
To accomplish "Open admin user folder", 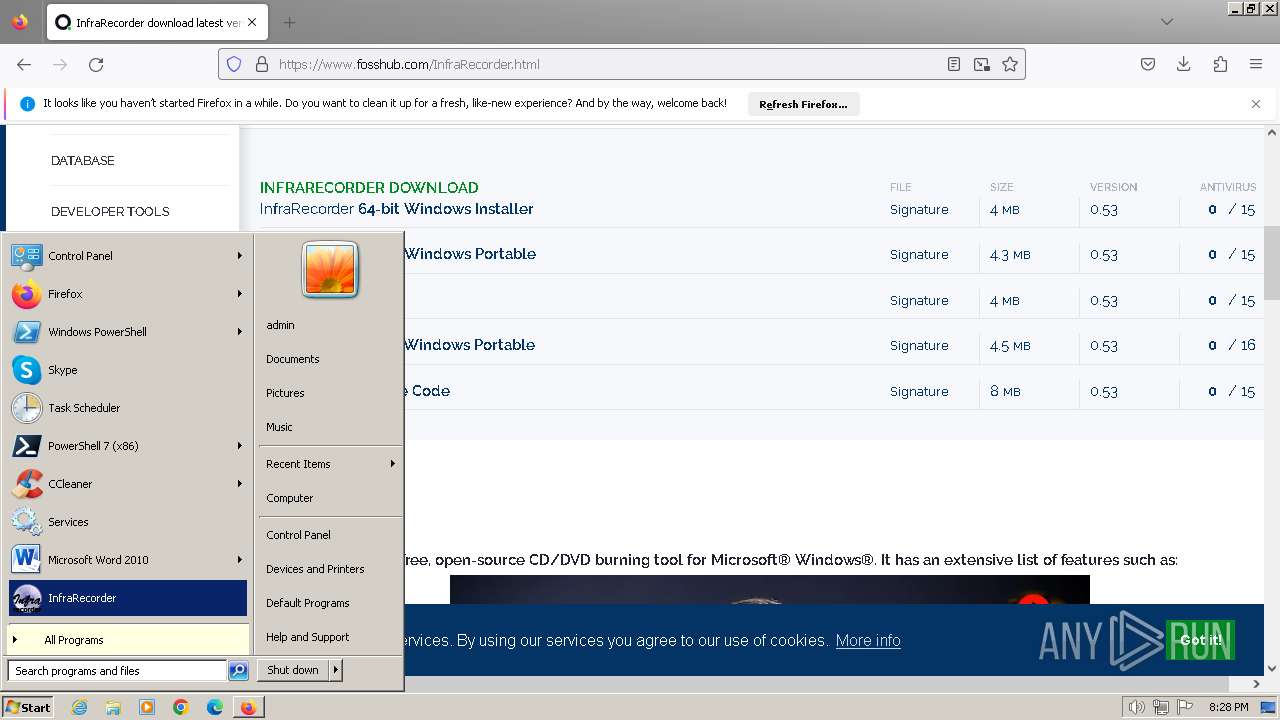I will (x=330, y=325).
